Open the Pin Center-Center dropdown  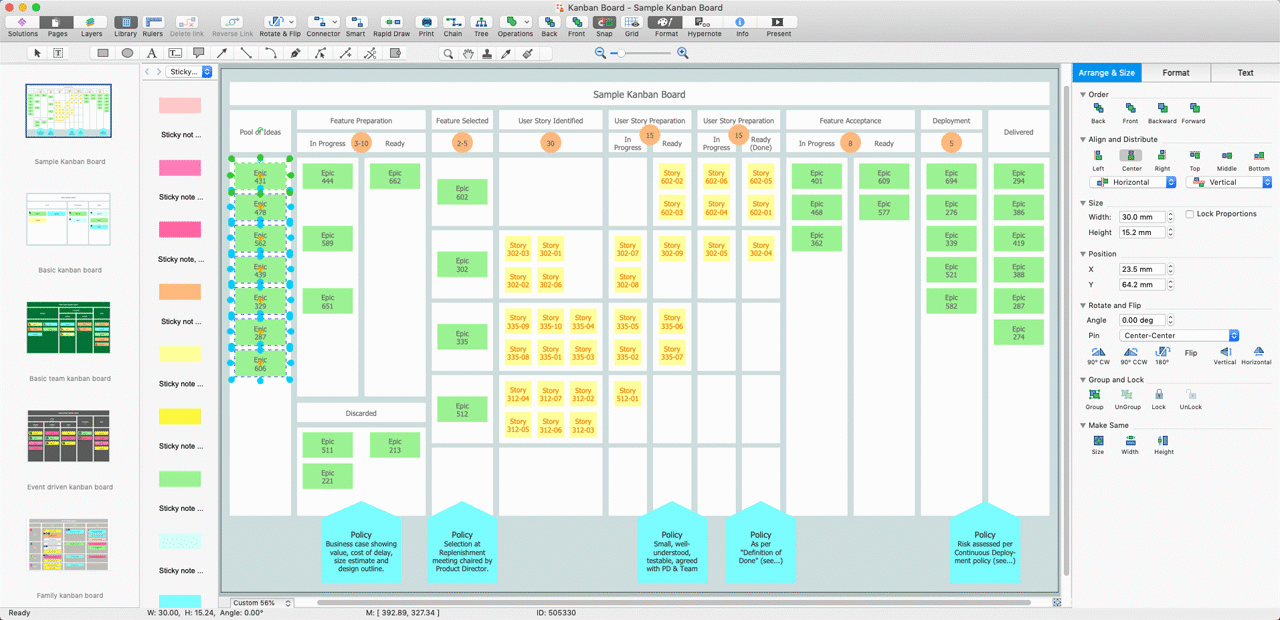1179,335
